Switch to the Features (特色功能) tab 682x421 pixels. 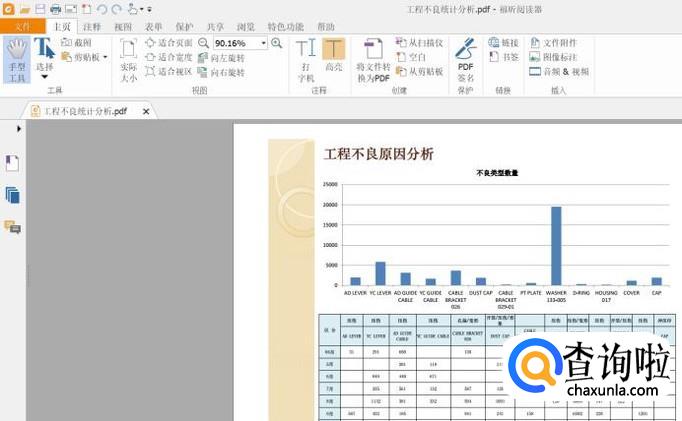click(285, 27)
